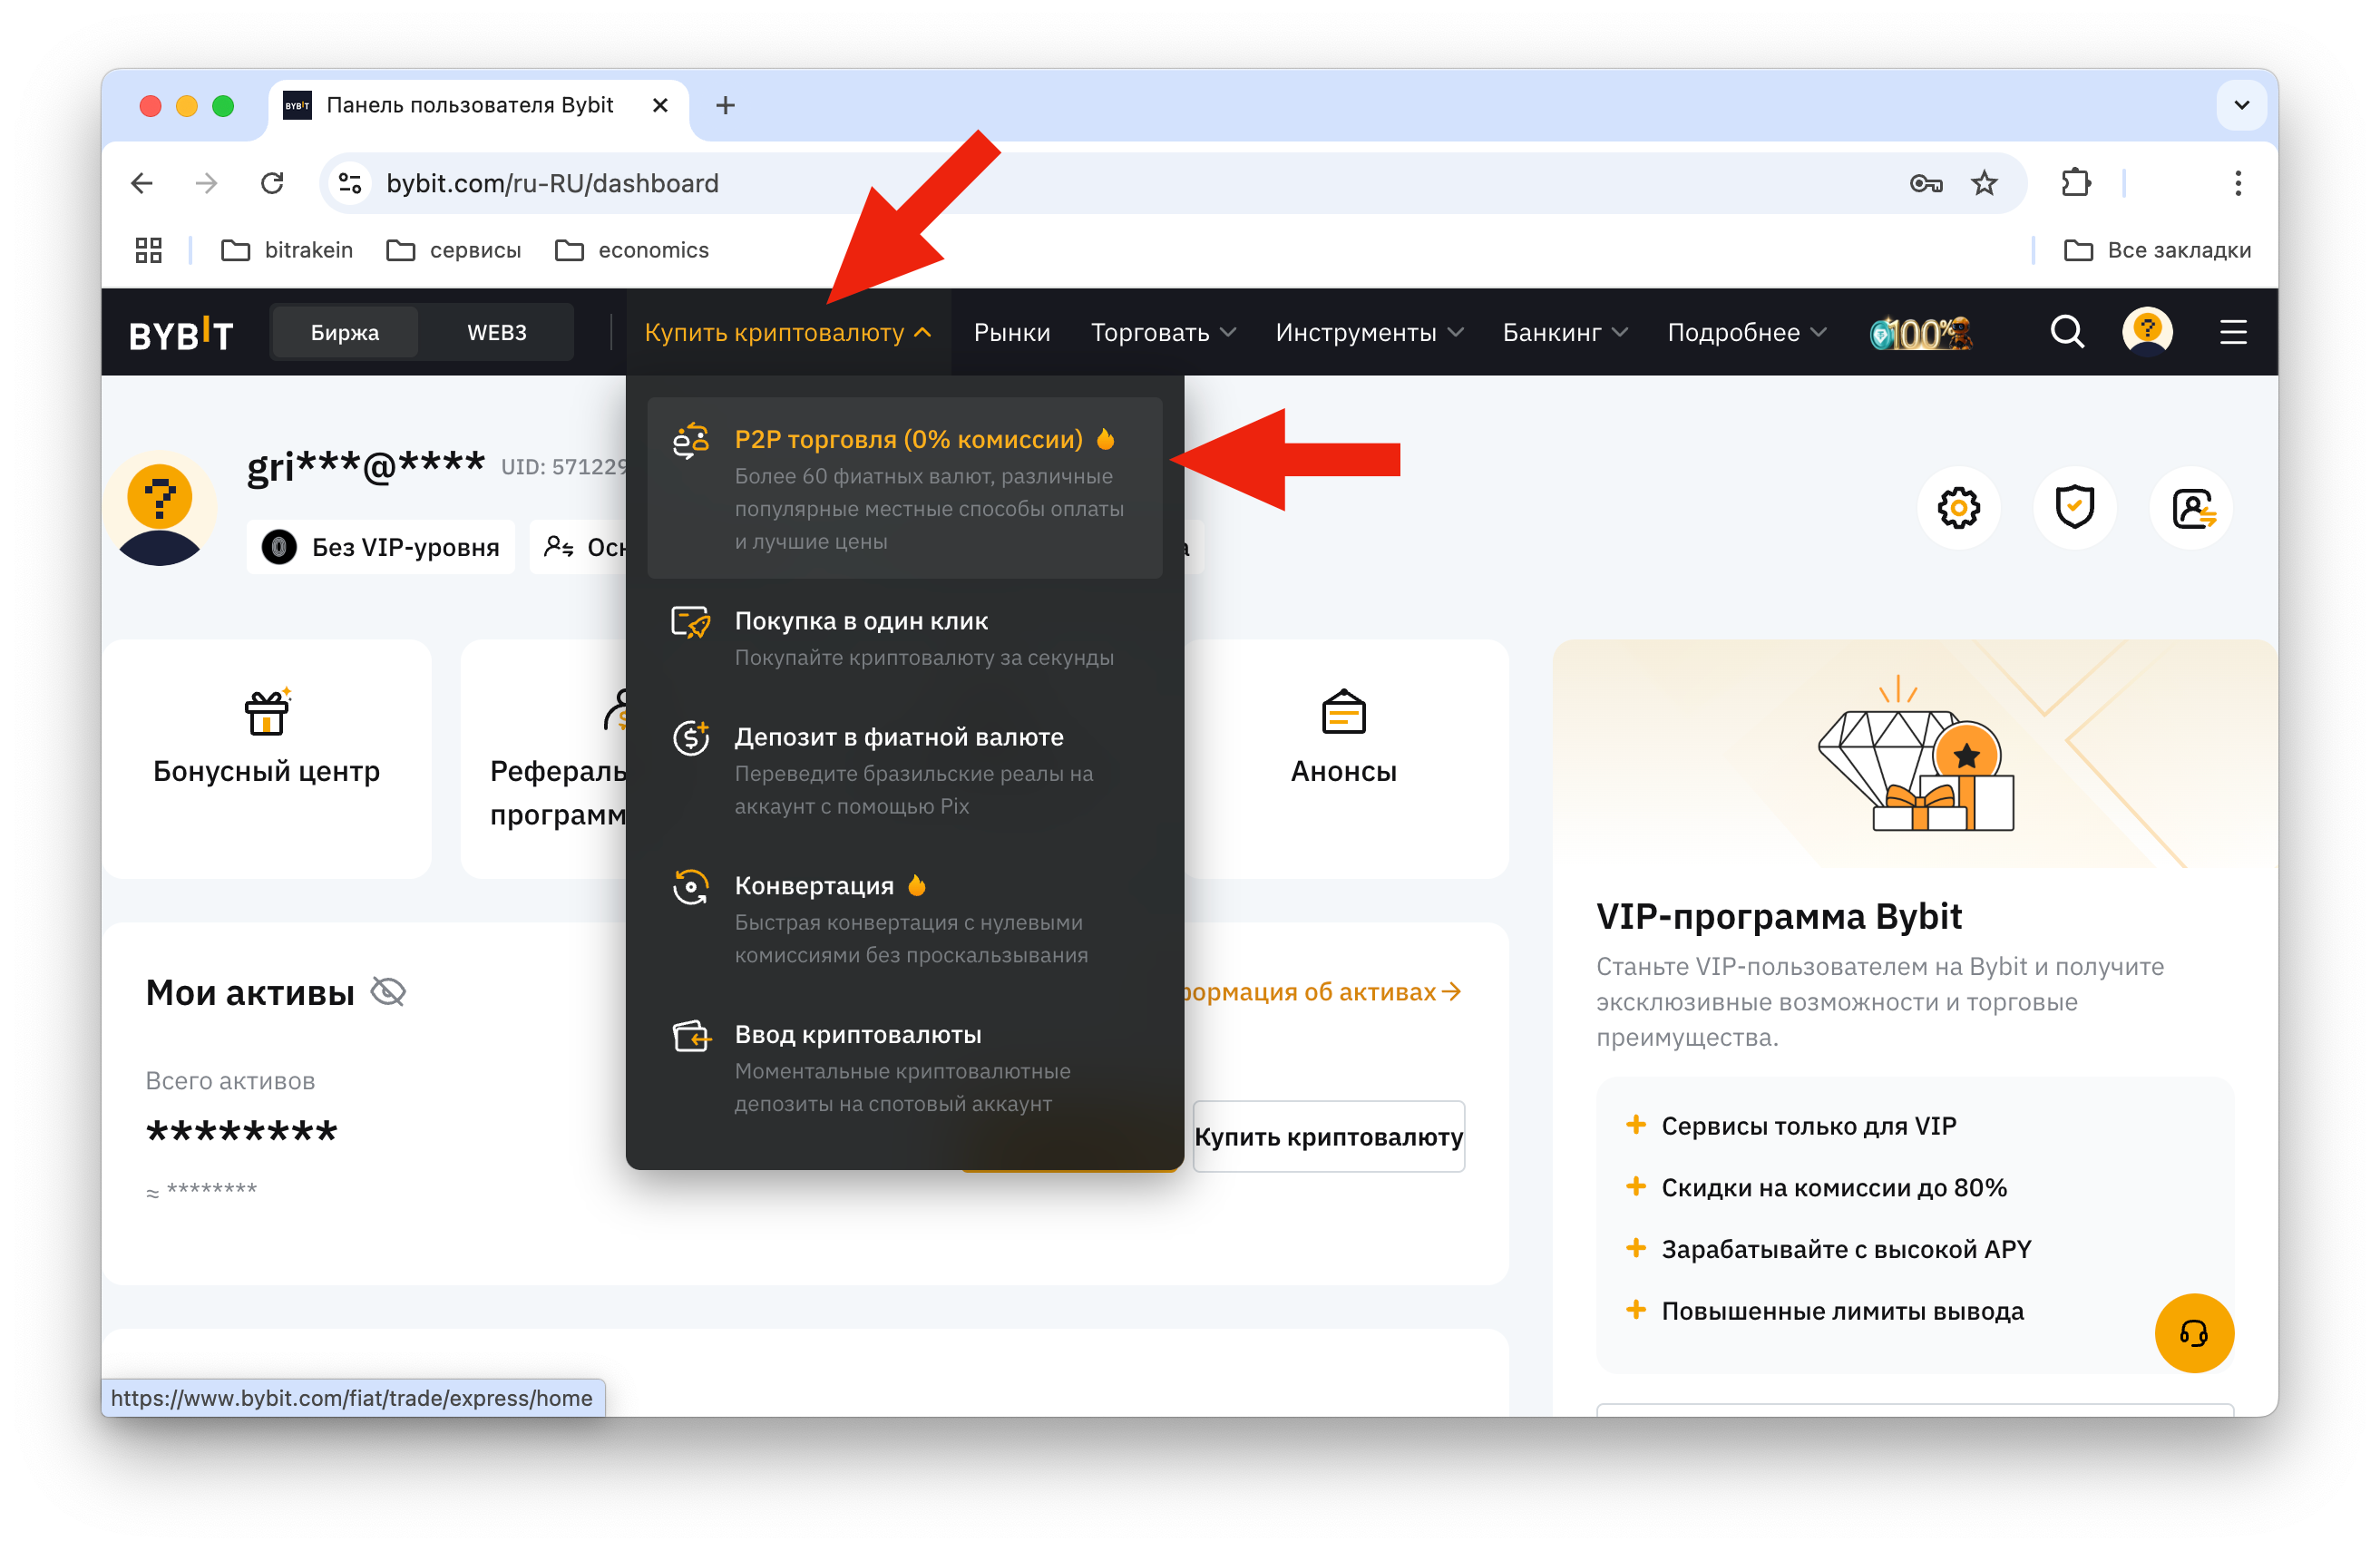View site information icon in address bar
Screen dimensions: 2380x1551
coord(350,183)
